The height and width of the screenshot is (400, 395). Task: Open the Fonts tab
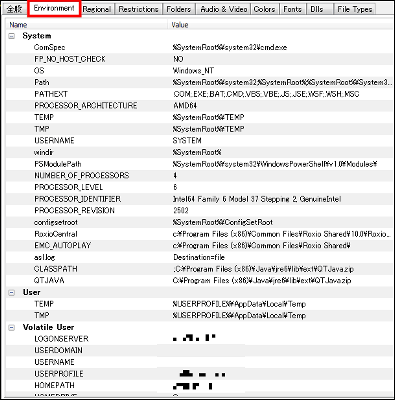pos(292,9)
